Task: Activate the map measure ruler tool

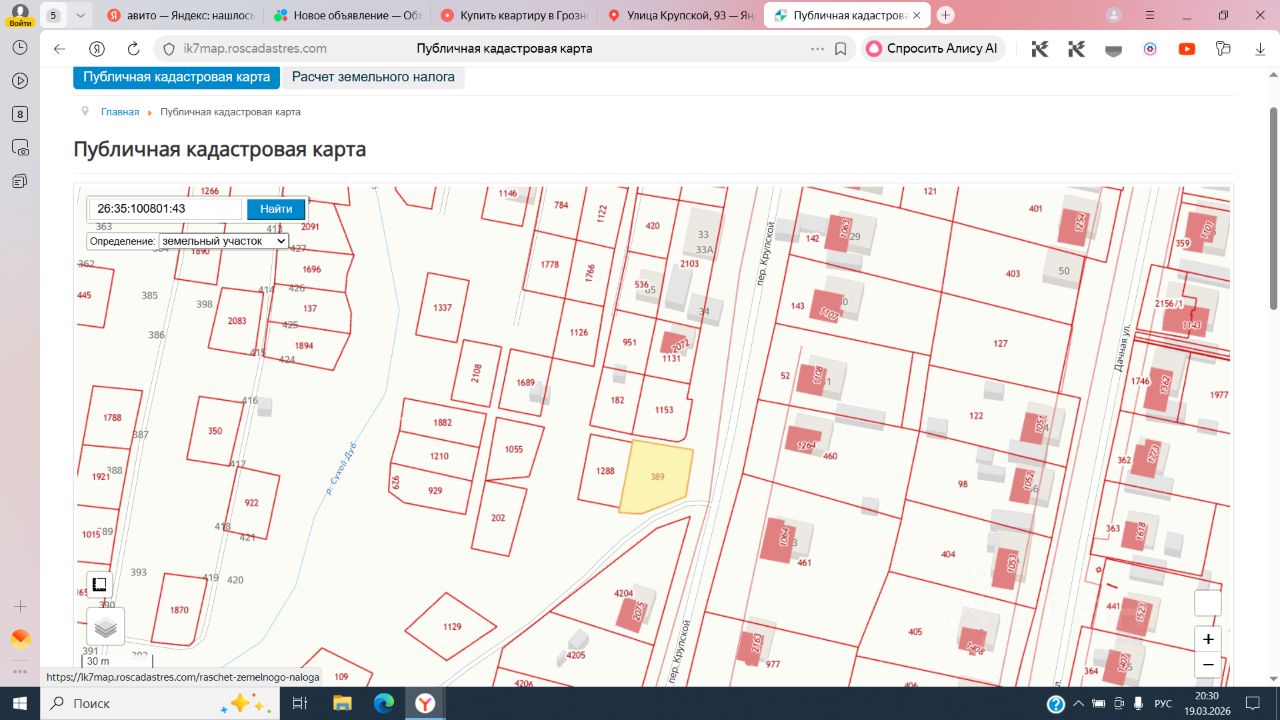Action: (x=99, y=585)
